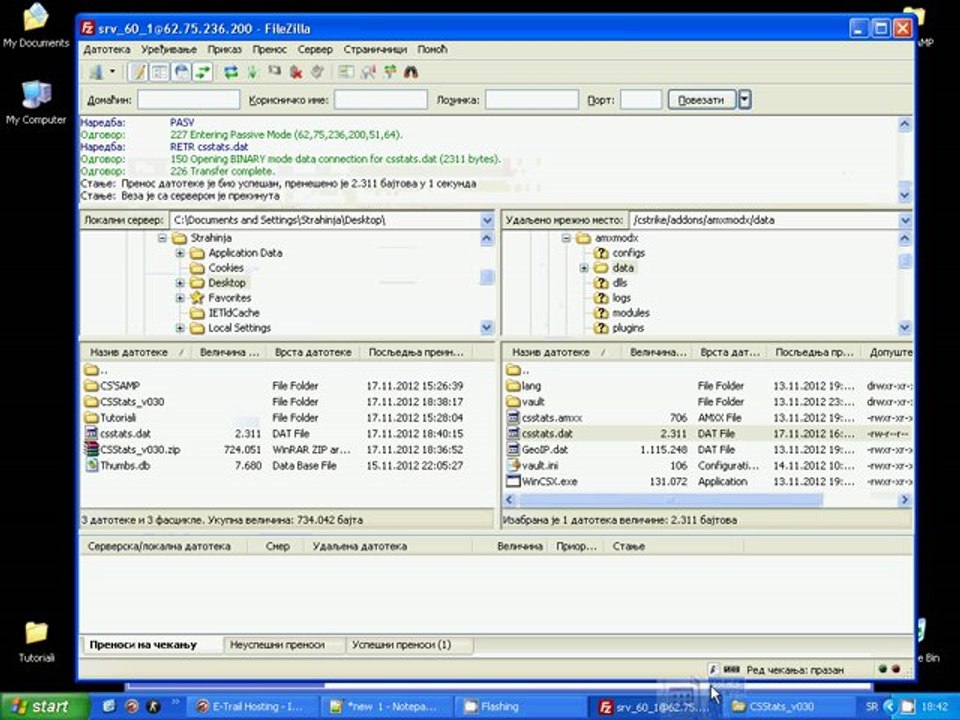This screenshot has width=960, height=720.
Task: Toggle the local directory tree view
Action: [160, 72]
